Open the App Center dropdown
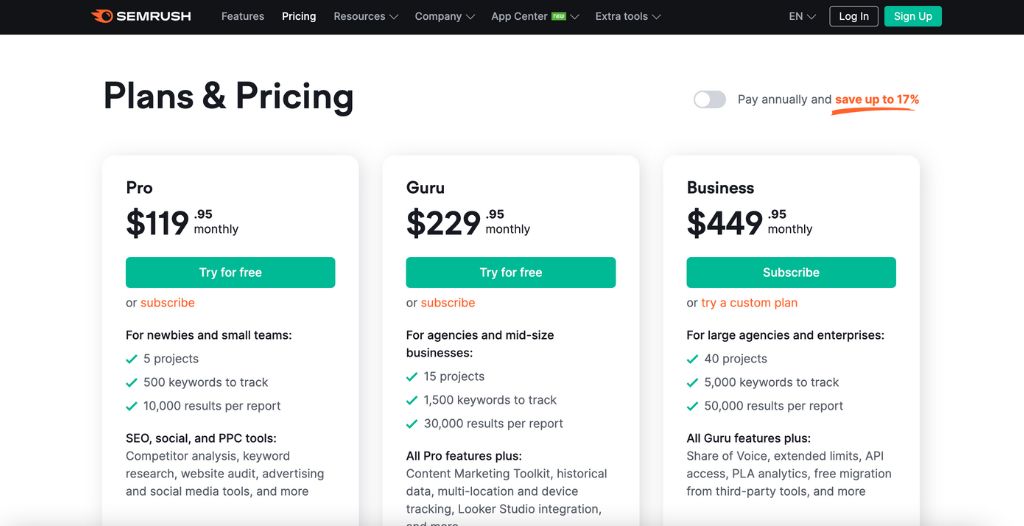 click(535, 17)
